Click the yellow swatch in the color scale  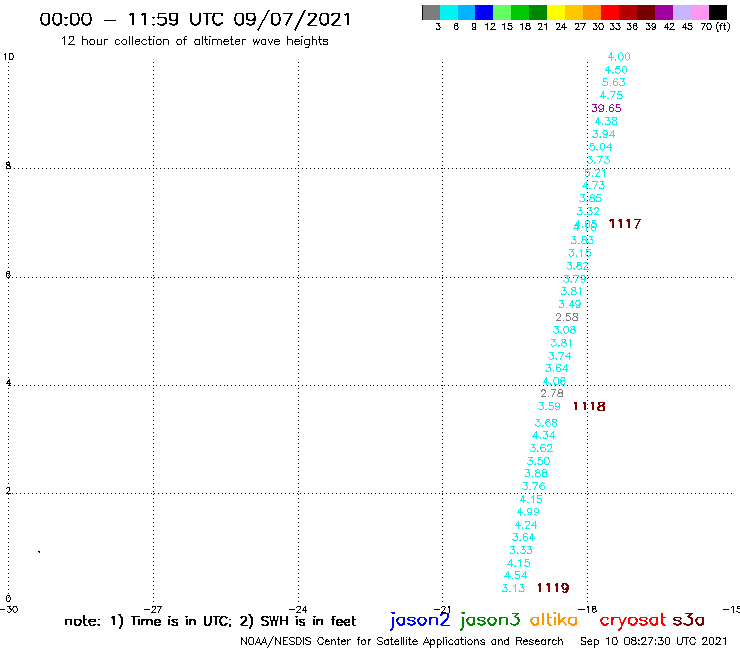[x=556, y=12]
